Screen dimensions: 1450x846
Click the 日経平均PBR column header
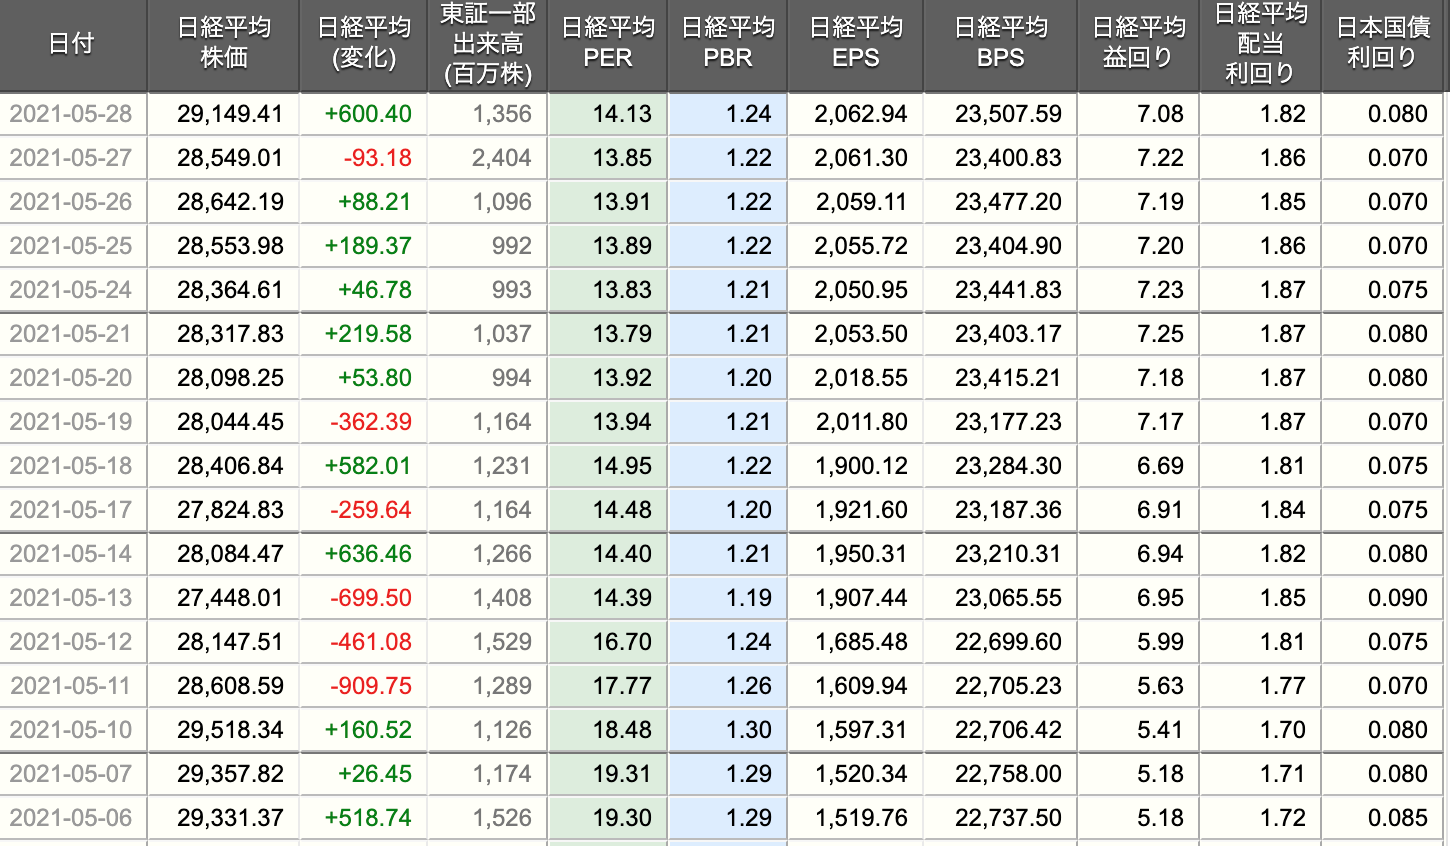point(727,44)
